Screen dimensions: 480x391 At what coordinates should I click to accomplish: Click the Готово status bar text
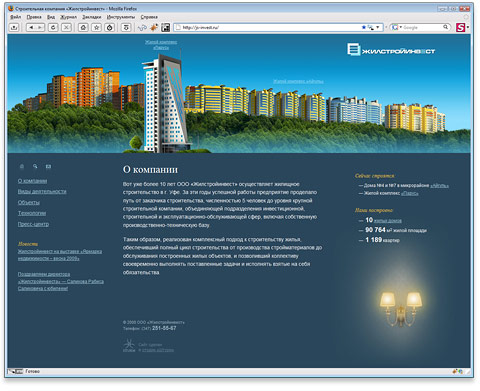click(33, 371)
